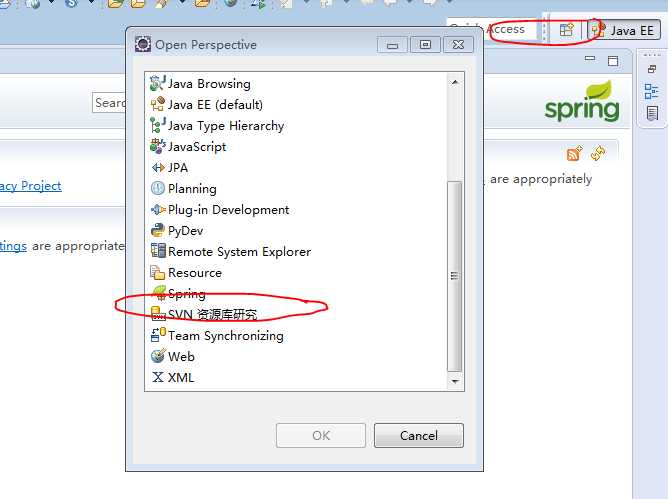This screenshot has height=499, width=668.
Task: Click the Java Browsing icon
Action: (157, 83)
